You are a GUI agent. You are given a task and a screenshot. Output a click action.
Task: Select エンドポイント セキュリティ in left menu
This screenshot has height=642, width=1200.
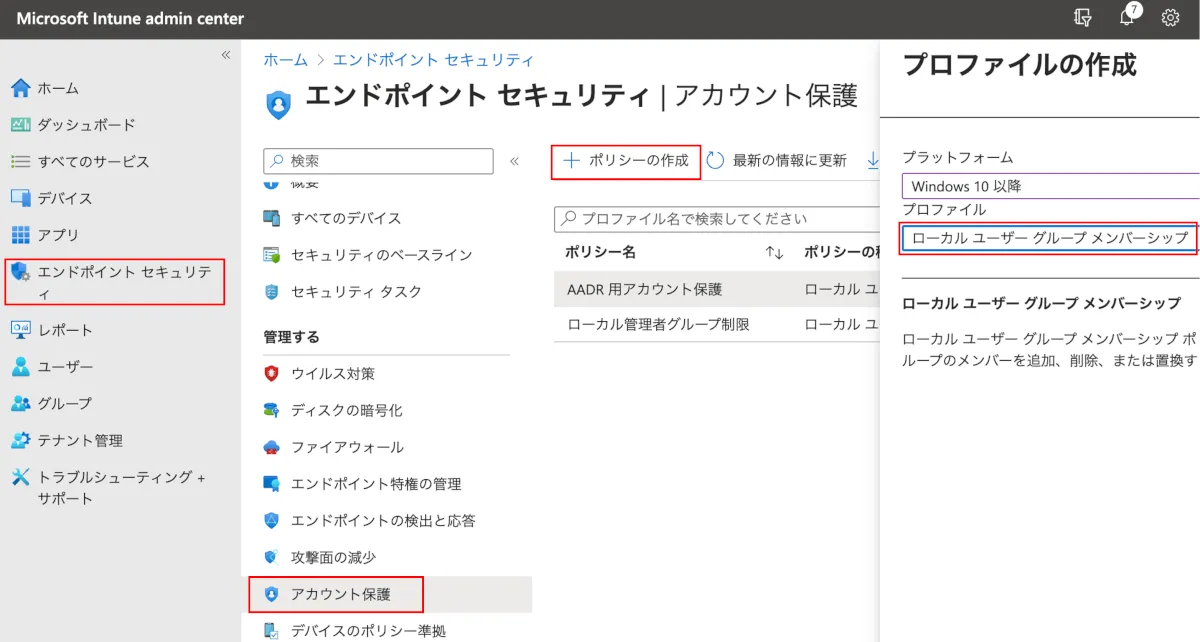(x=115, y=282)
